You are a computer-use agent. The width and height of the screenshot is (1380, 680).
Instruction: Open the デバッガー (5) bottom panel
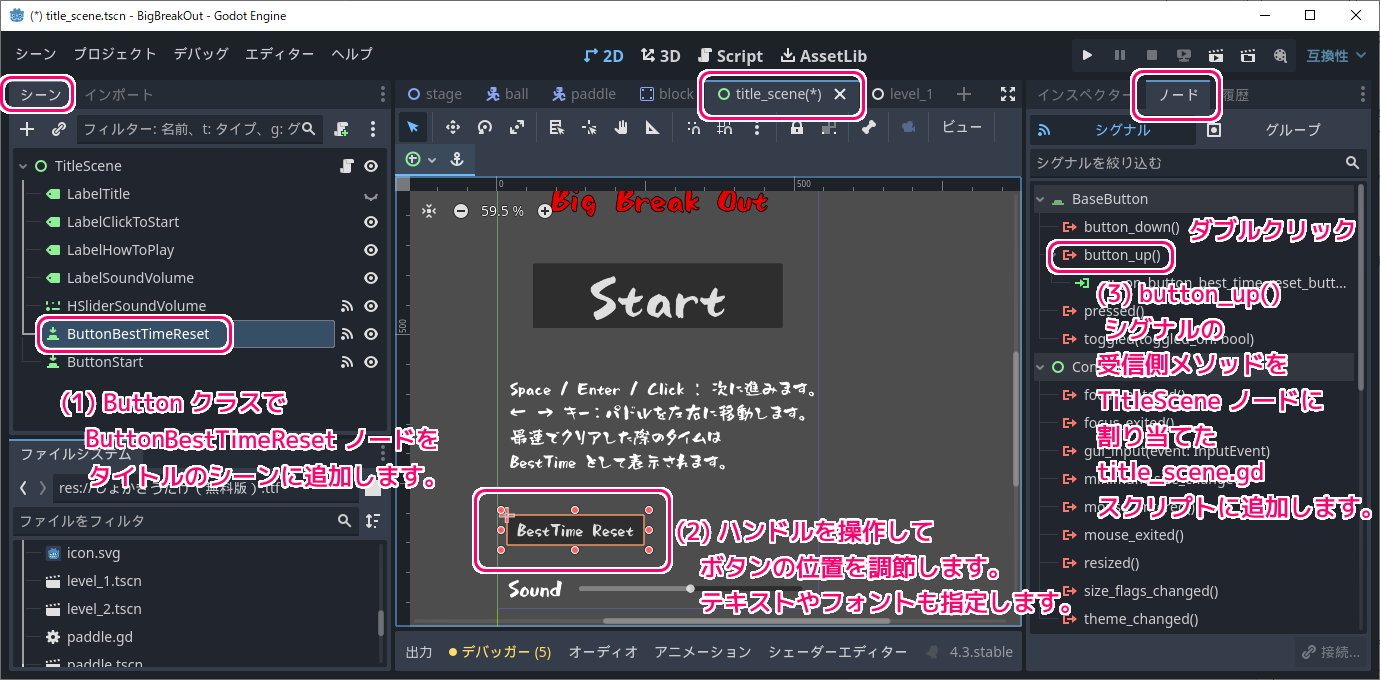tap(500, 652)
